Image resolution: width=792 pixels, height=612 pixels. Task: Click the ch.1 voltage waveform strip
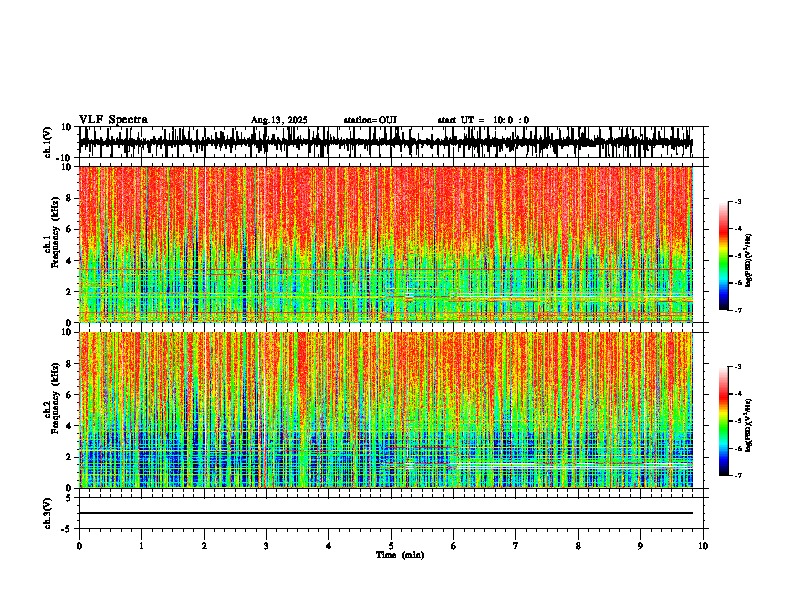pos(385,142)
